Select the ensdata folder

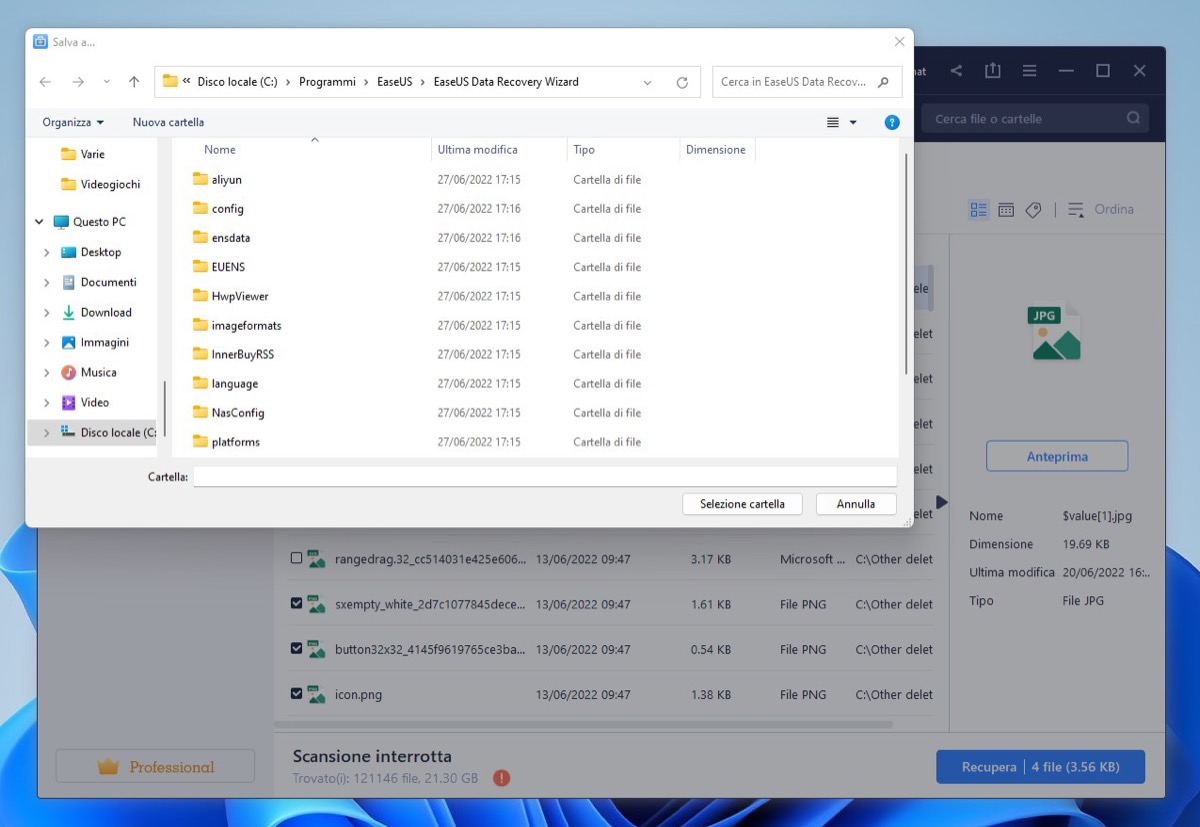[x=231, y=238]
